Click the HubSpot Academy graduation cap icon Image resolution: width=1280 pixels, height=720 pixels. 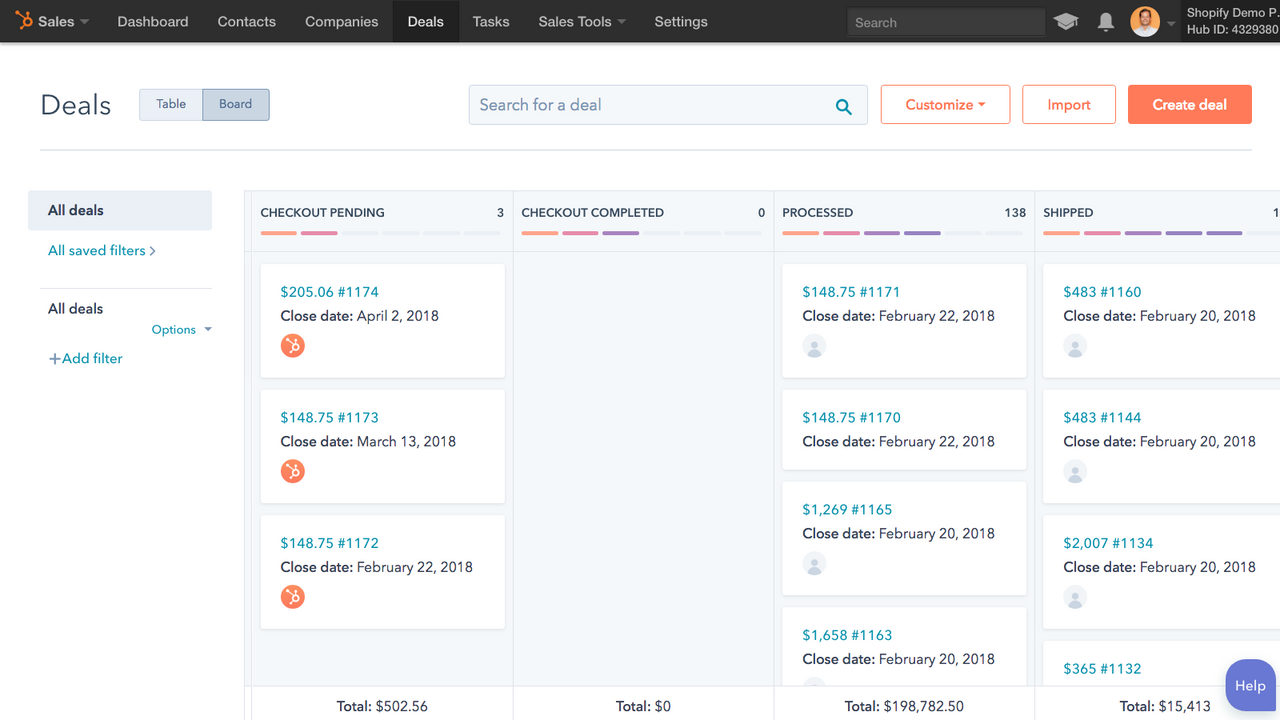tap(1065, 21)
